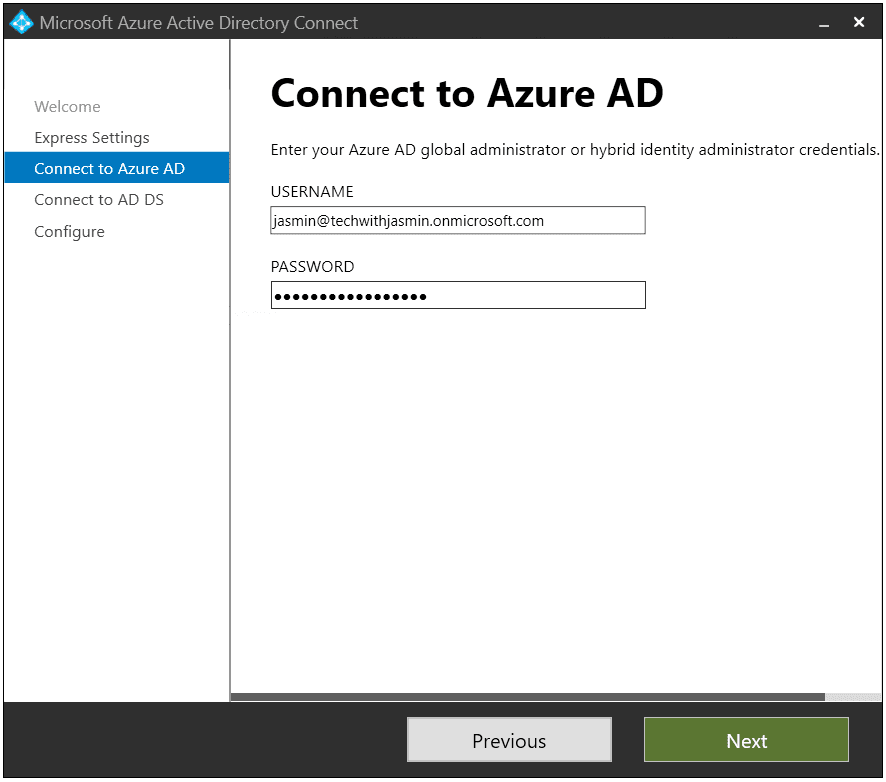The height and width of the screenshot is (782, 886).
Task: Select Connect to Azure AD step
Action: click(117, 168)
